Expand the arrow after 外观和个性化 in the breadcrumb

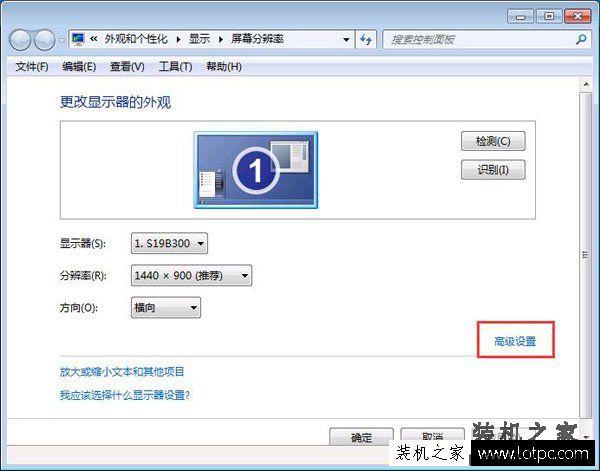pos(178,39)
